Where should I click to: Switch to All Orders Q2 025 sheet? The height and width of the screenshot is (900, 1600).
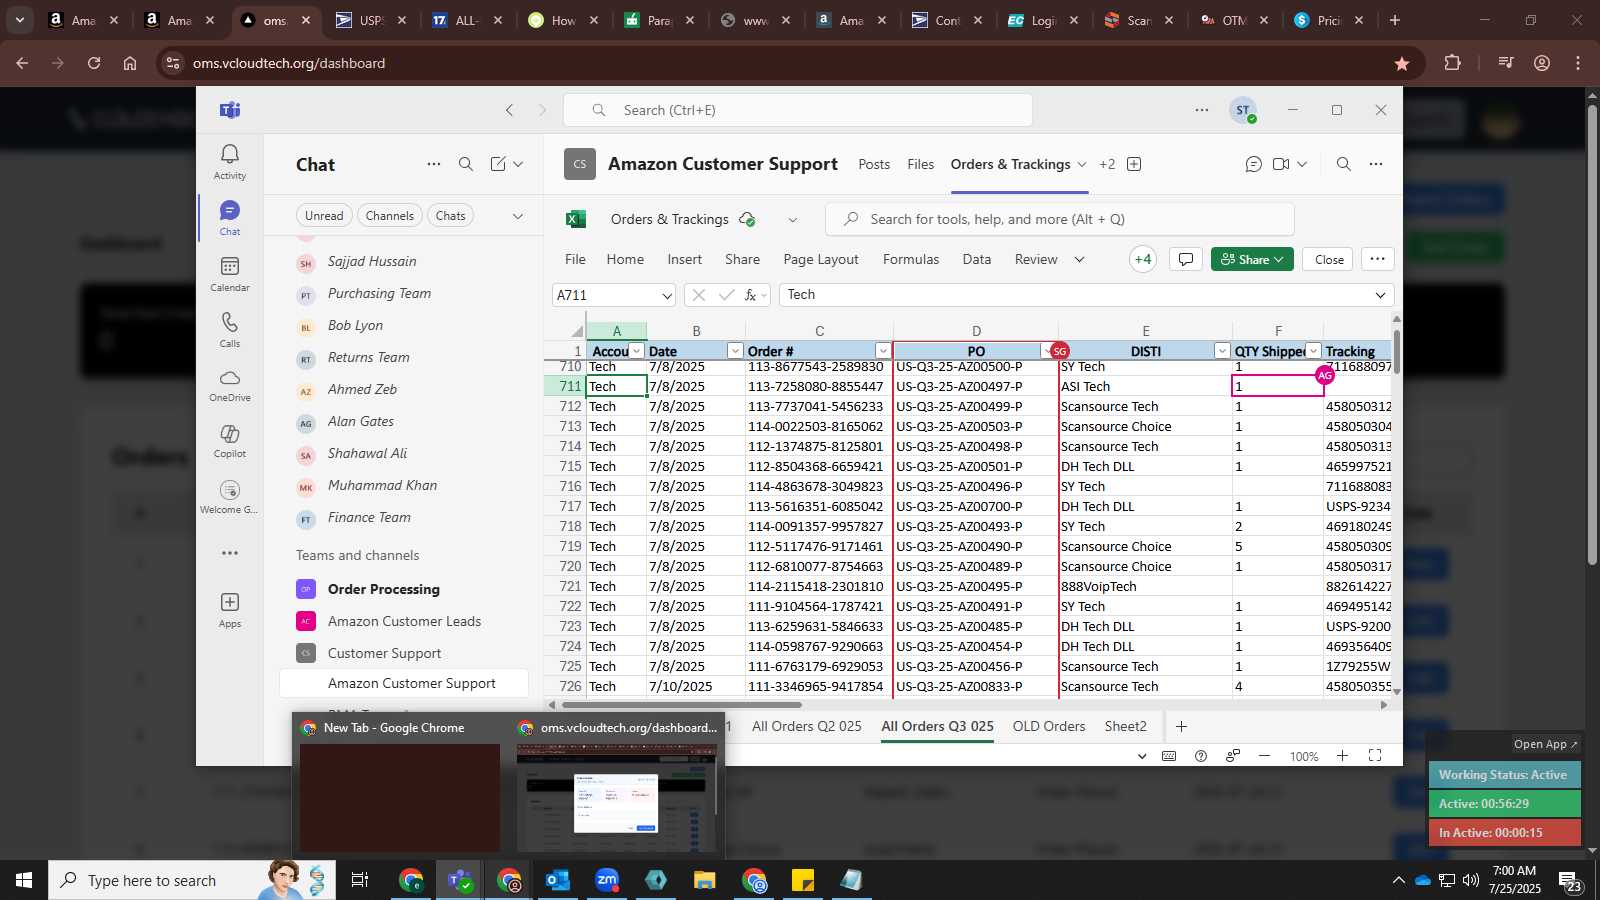[x=807, y=726]
